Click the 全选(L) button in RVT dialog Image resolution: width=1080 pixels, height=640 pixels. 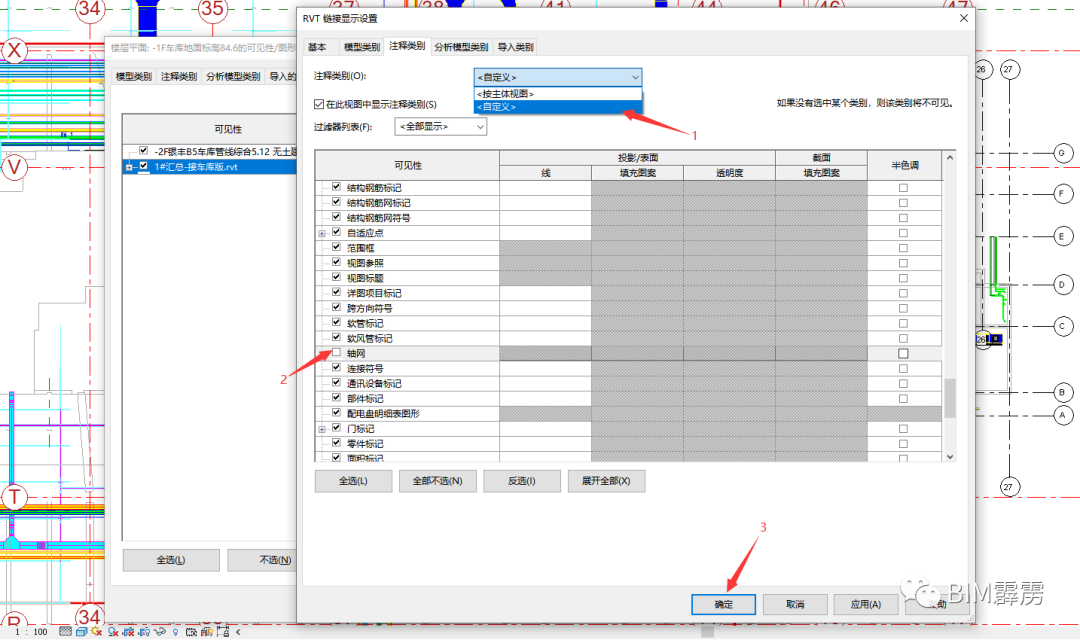tap(353, 481)
